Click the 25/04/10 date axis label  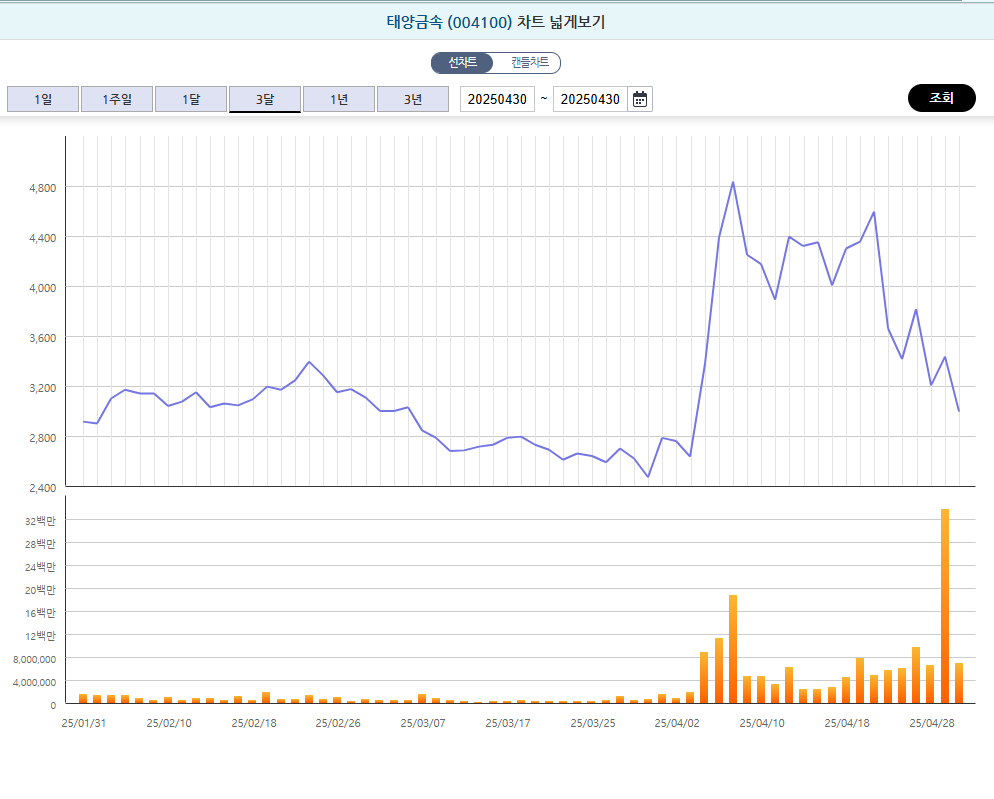762,723
